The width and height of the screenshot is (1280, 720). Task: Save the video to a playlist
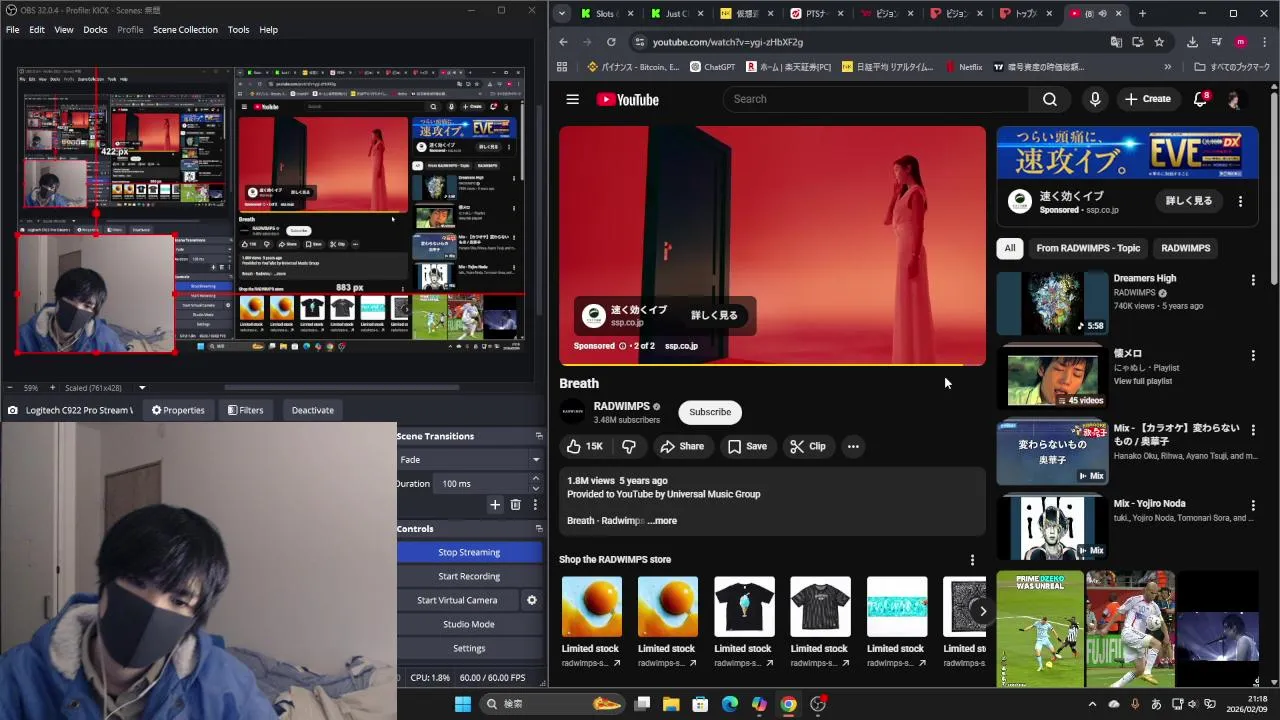coord(747,446)
